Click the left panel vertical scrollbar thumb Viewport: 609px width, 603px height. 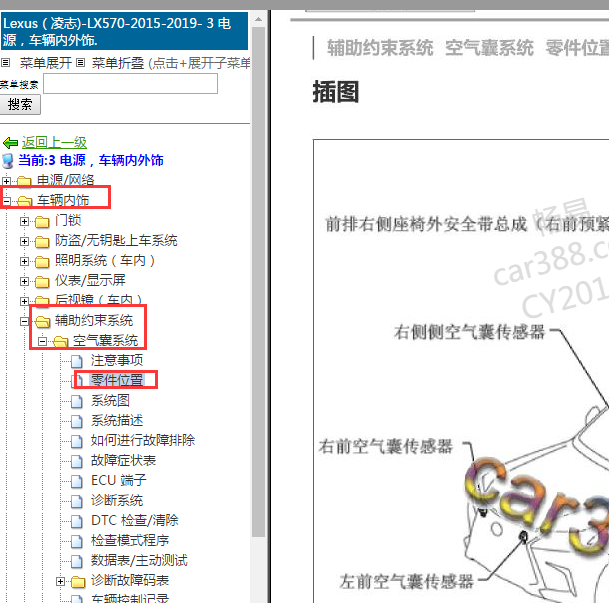coord(258,282)
